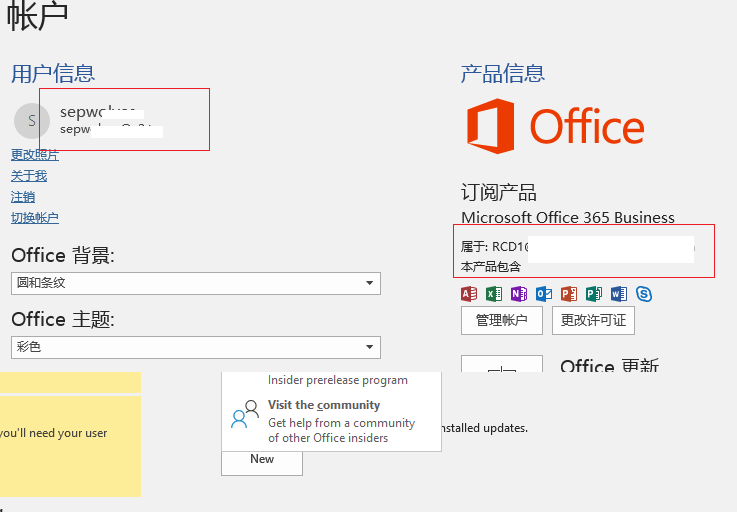Select Visit the community entry
This screenshot has height=512, width=737.
(331, 421)
